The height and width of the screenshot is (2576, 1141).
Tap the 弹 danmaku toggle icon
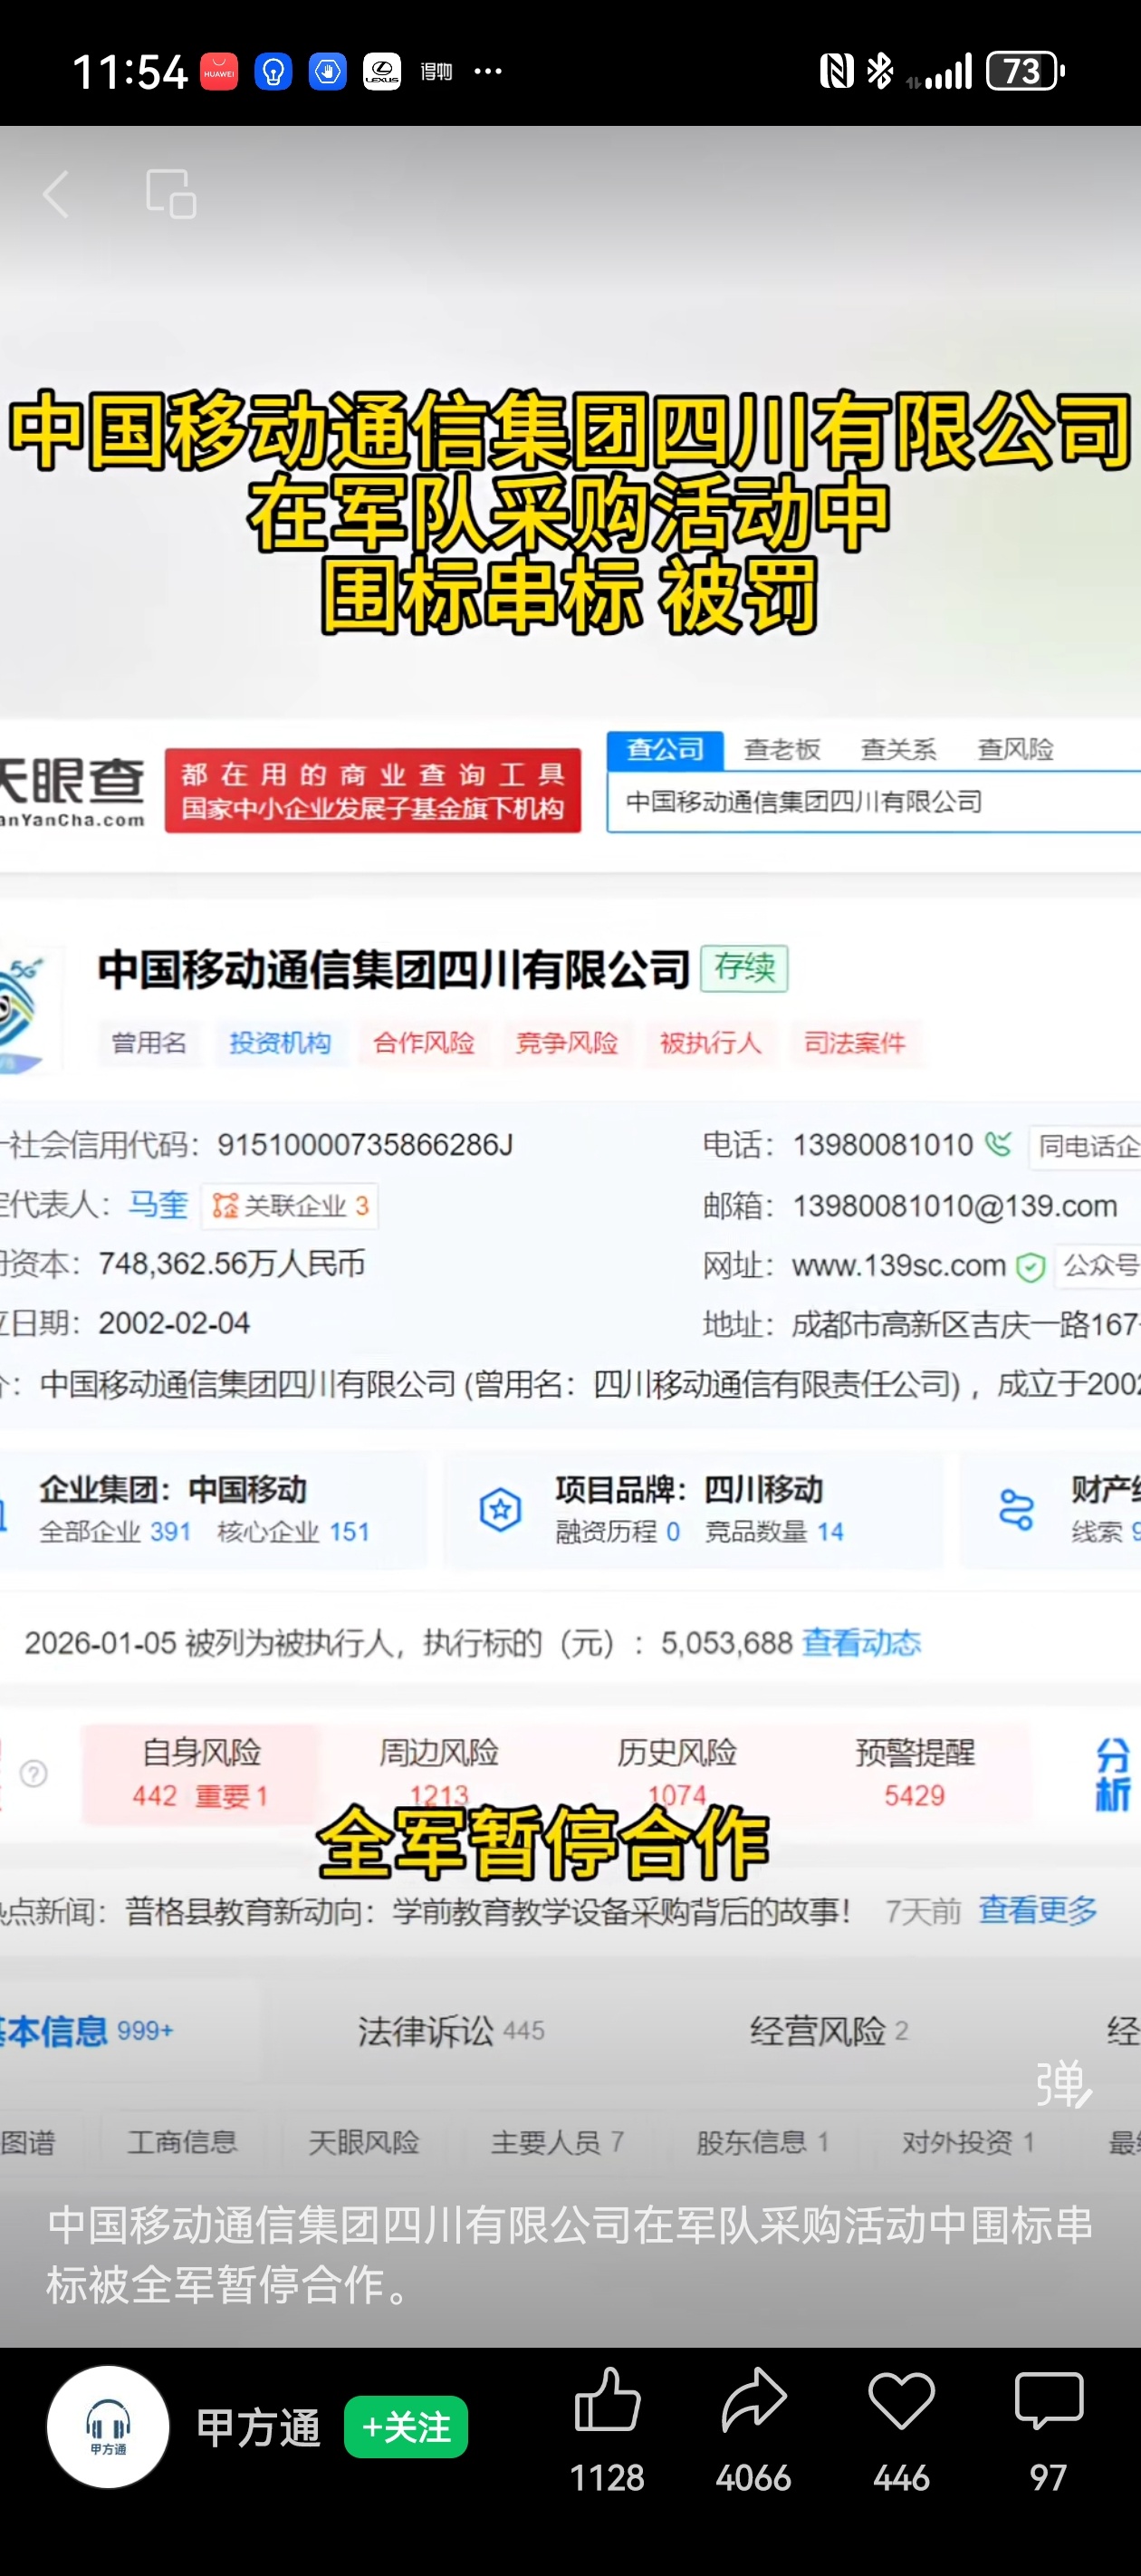tap(1063, 2084)
